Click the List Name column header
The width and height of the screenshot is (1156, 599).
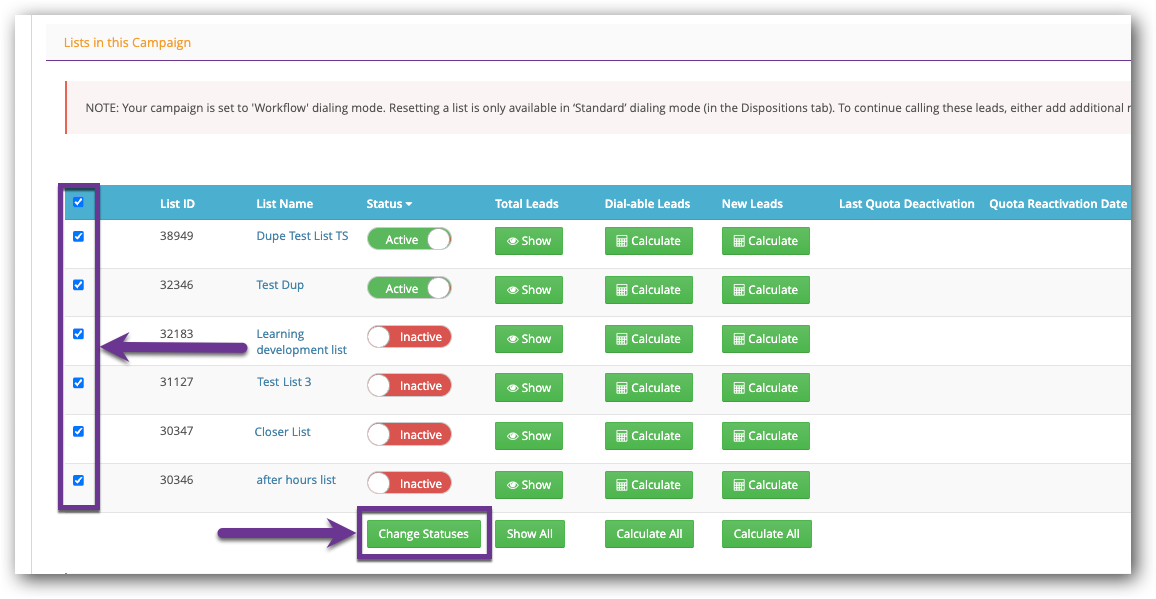tap(284, 204)
